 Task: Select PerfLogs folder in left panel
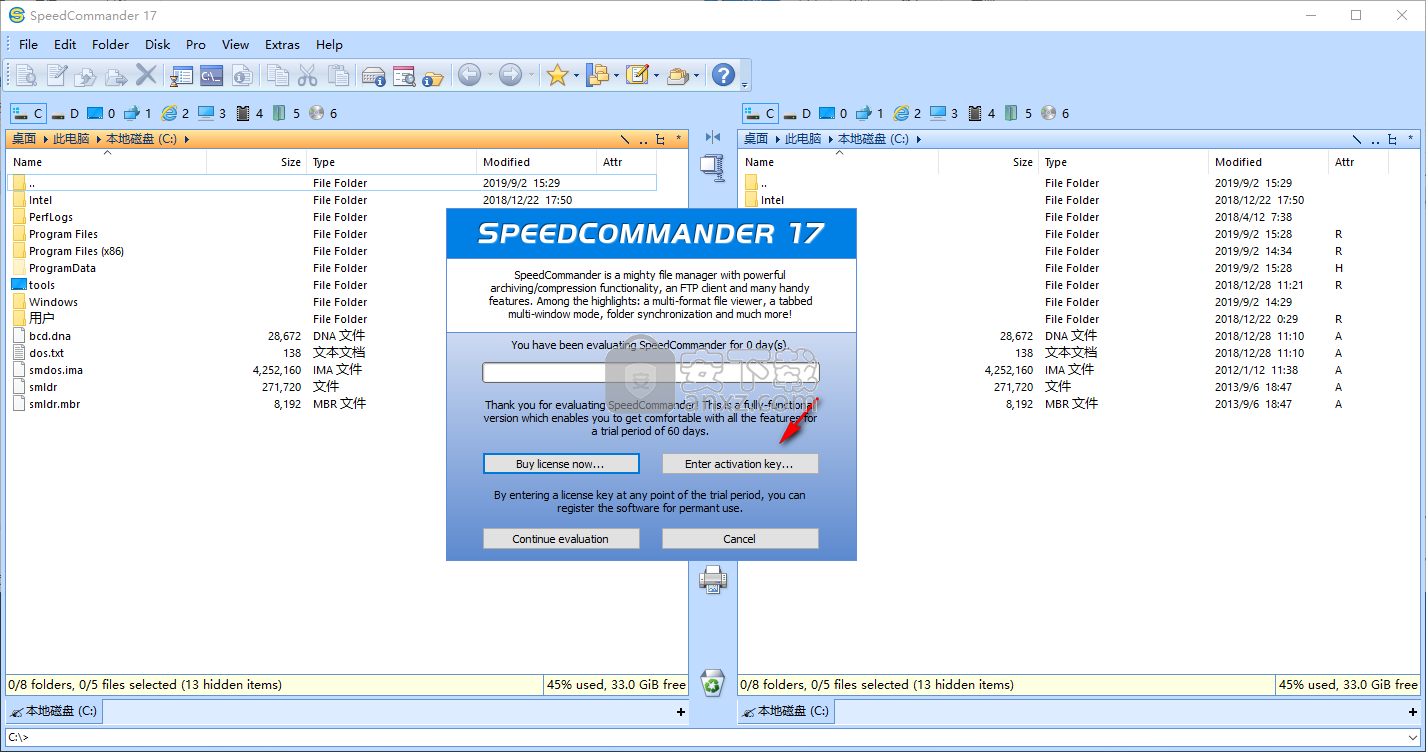[x=51, y=217]
